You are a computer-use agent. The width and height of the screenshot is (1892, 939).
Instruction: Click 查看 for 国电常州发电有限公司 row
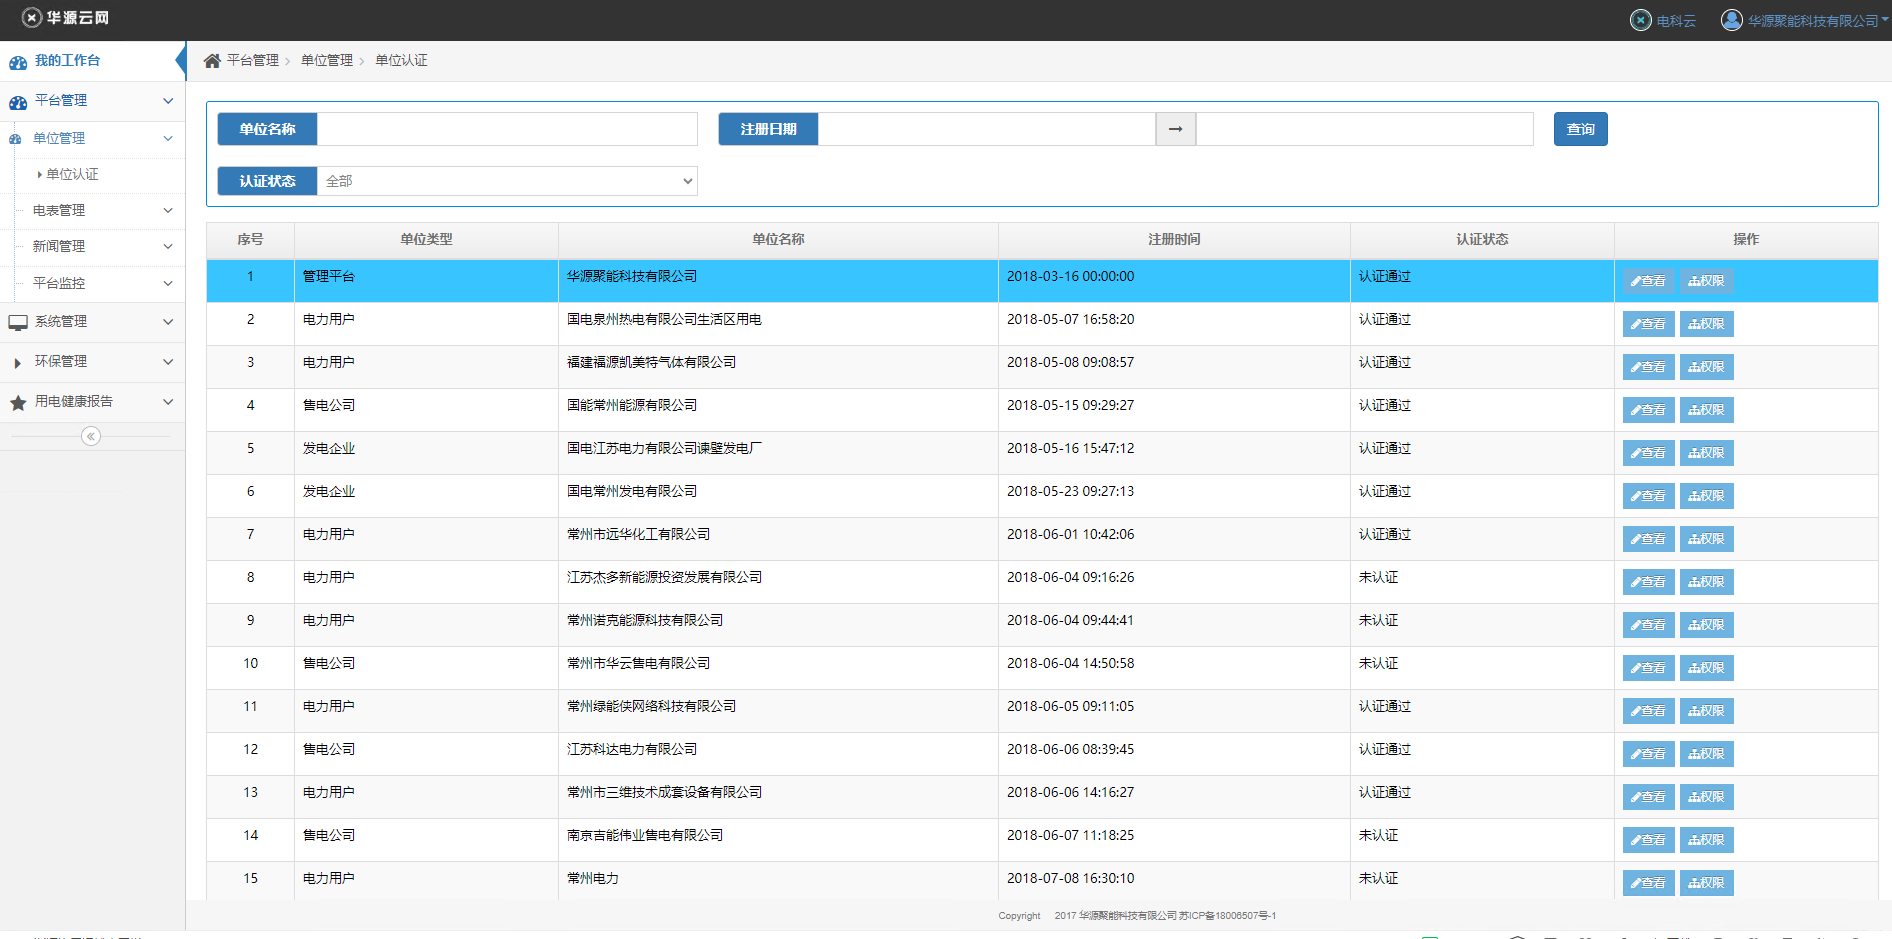point(1648,496)
